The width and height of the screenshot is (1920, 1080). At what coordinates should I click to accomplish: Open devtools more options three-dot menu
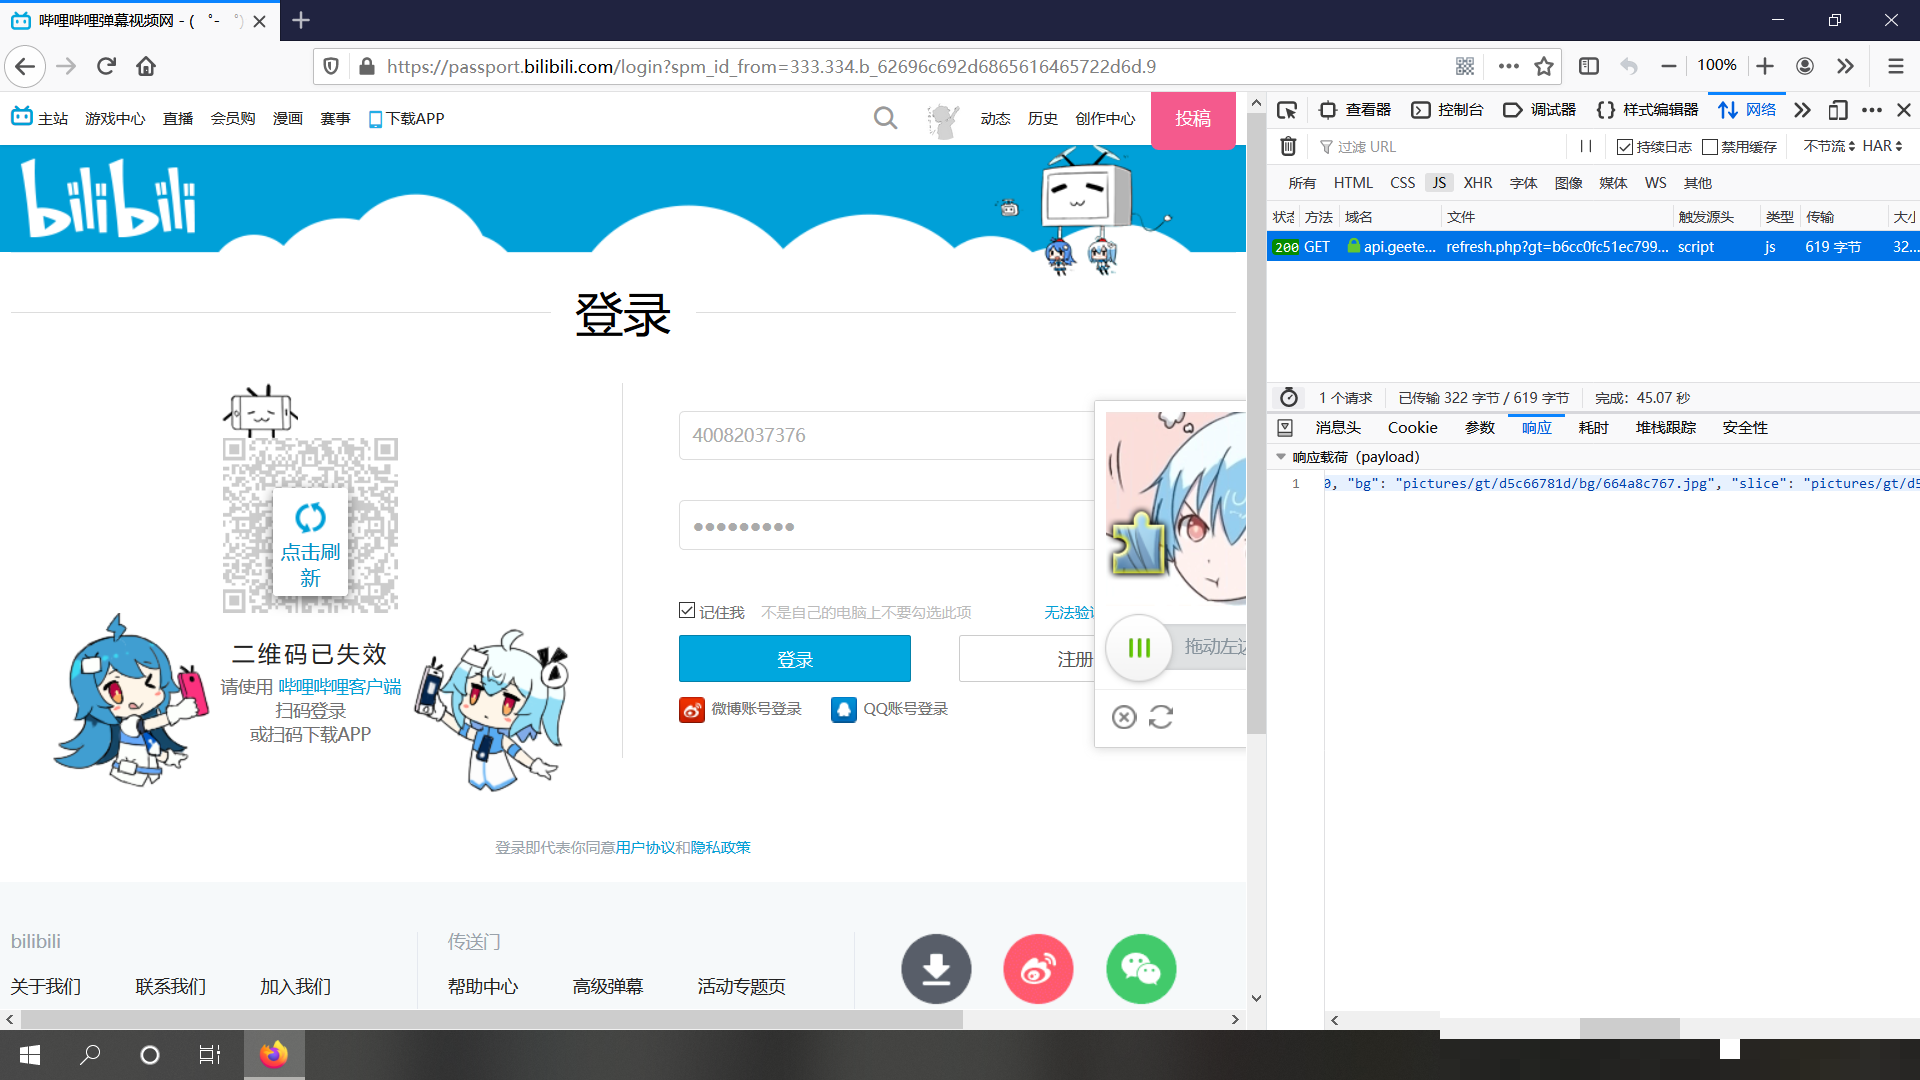pos(1872,110)
